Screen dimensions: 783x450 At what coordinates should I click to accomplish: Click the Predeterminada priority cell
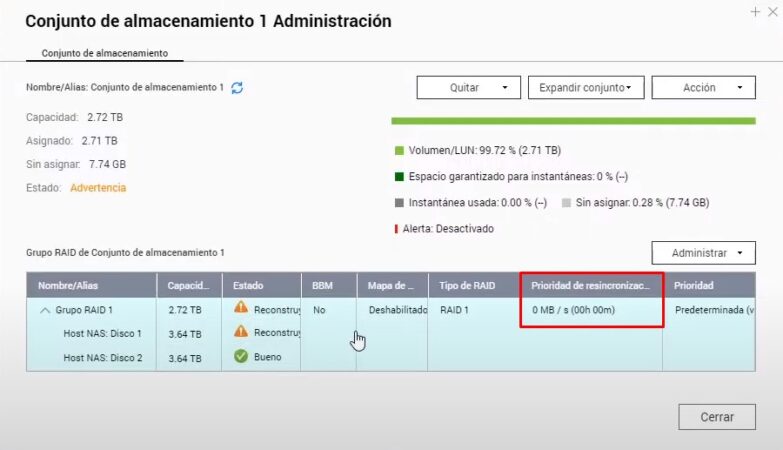[714, 310]
